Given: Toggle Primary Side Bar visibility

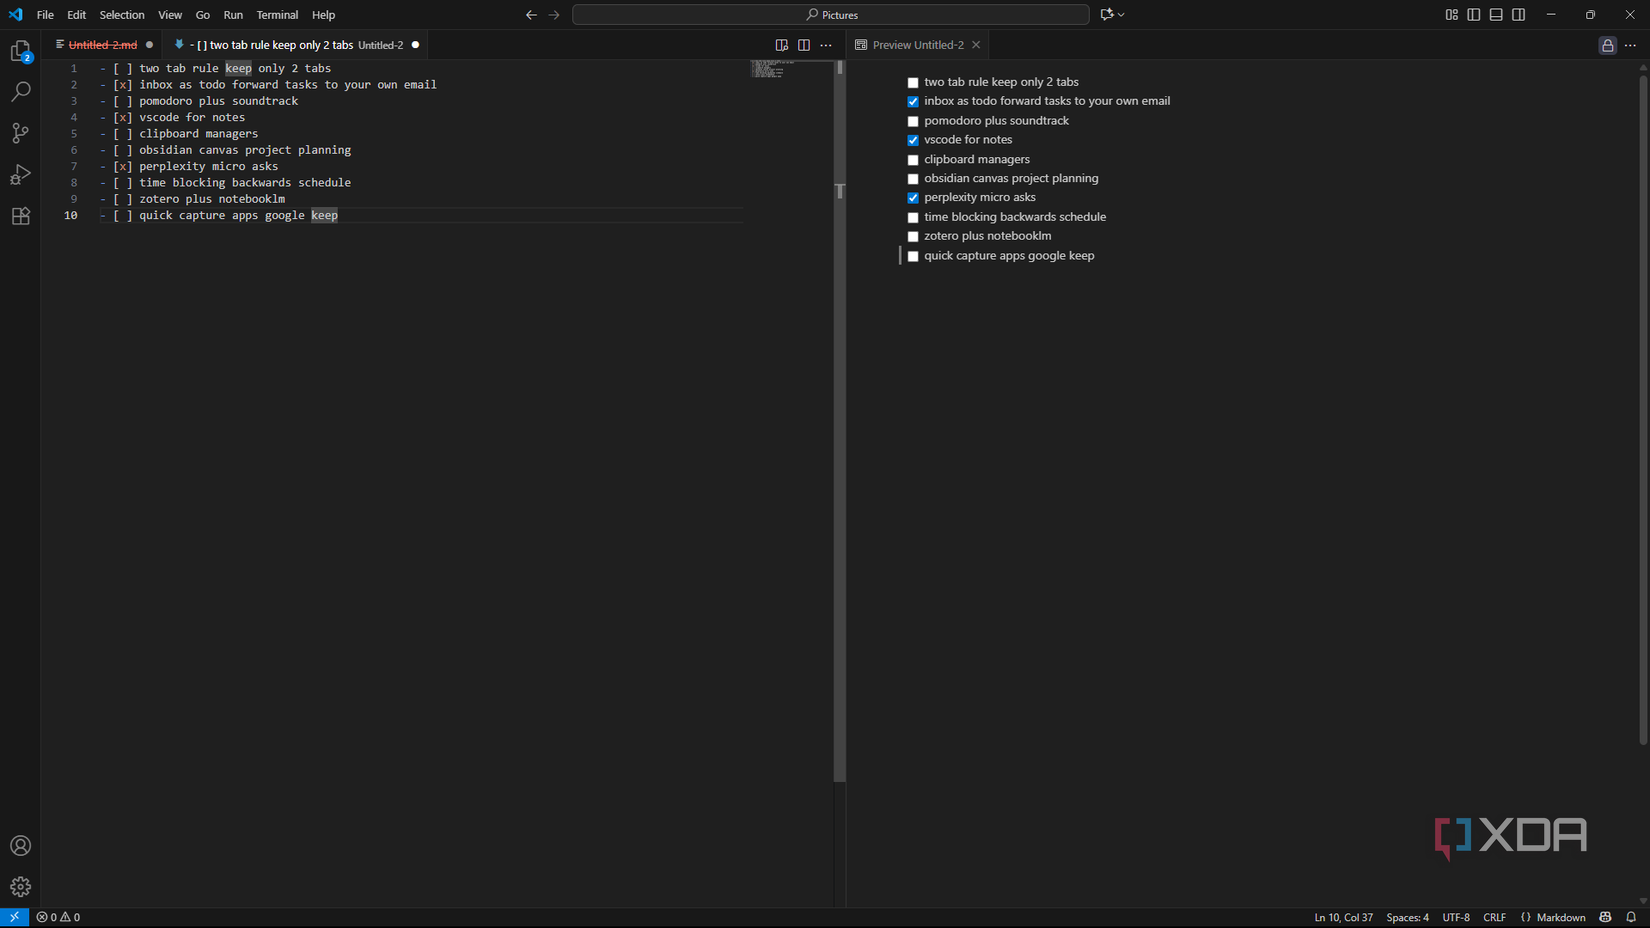Looking at the screenshot, I should click(x=1474, y=15).
